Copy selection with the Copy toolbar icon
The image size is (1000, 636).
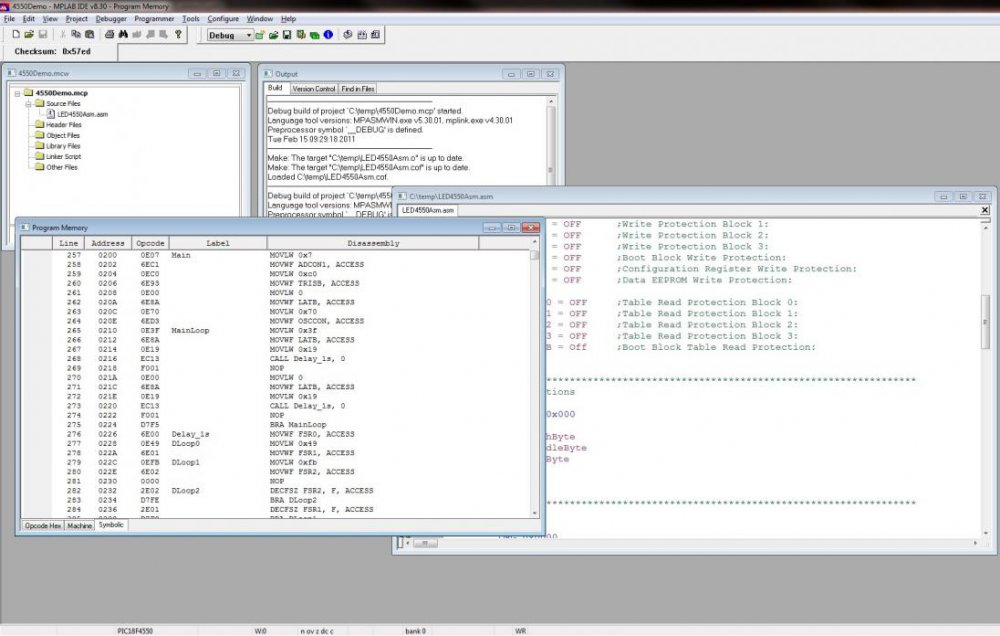[x=75, y=35]
